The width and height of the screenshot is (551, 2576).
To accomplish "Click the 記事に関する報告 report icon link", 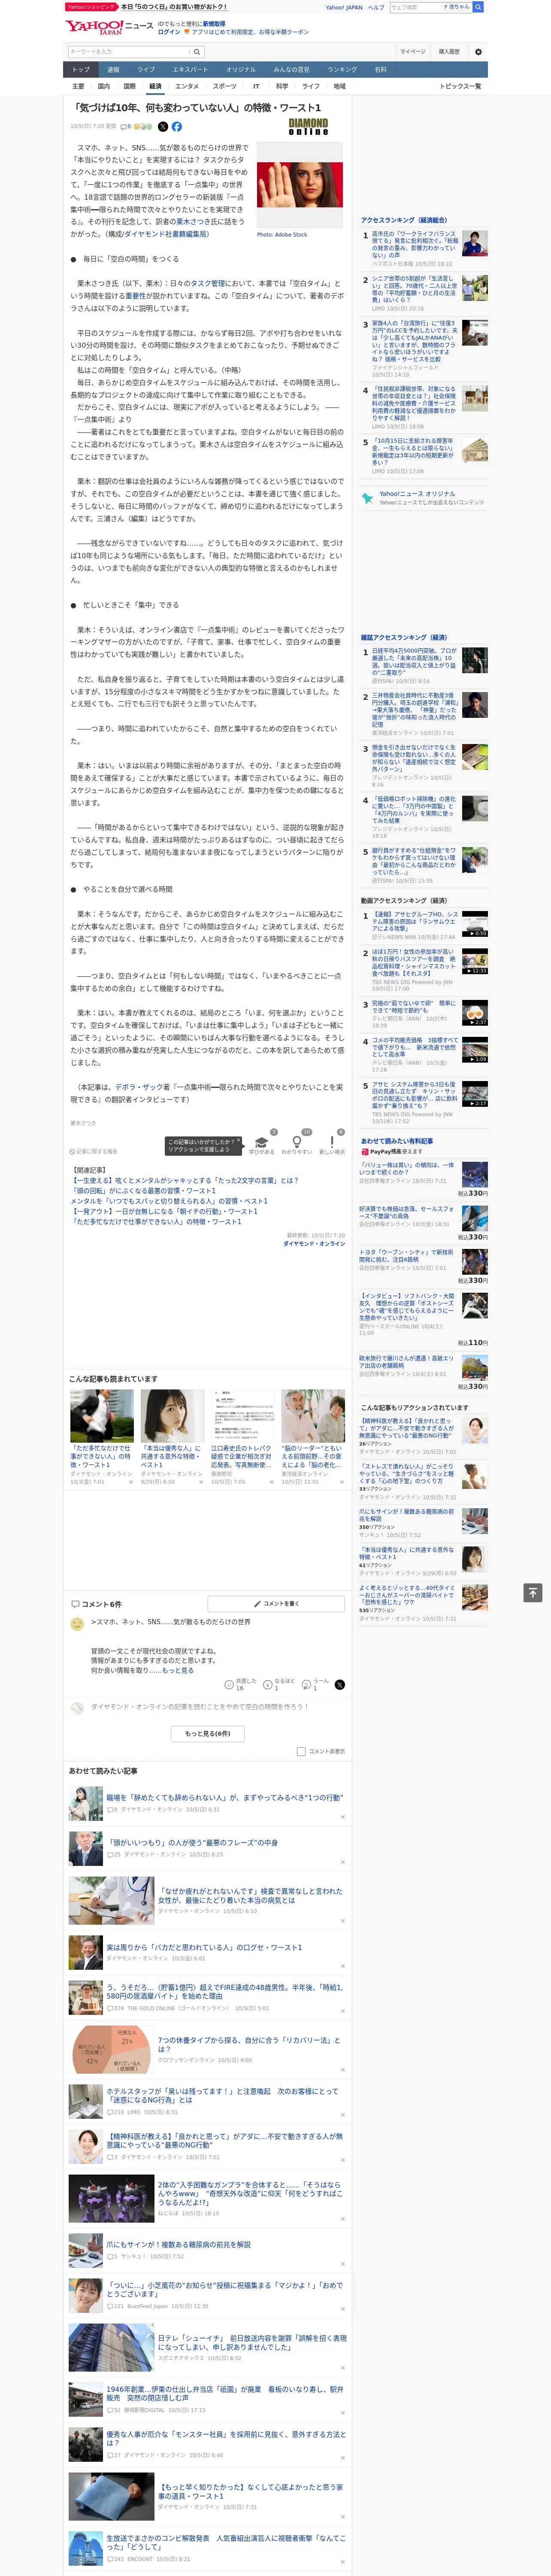I will pos(93,1152).
